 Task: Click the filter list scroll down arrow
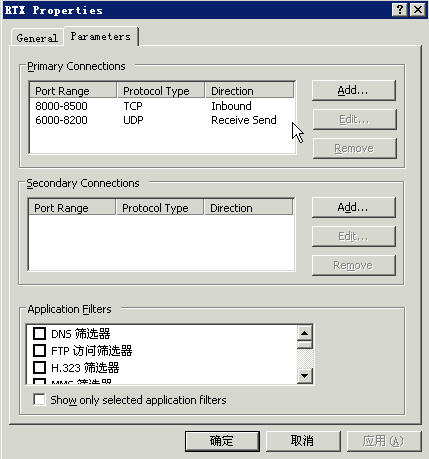tap(304, 376)
